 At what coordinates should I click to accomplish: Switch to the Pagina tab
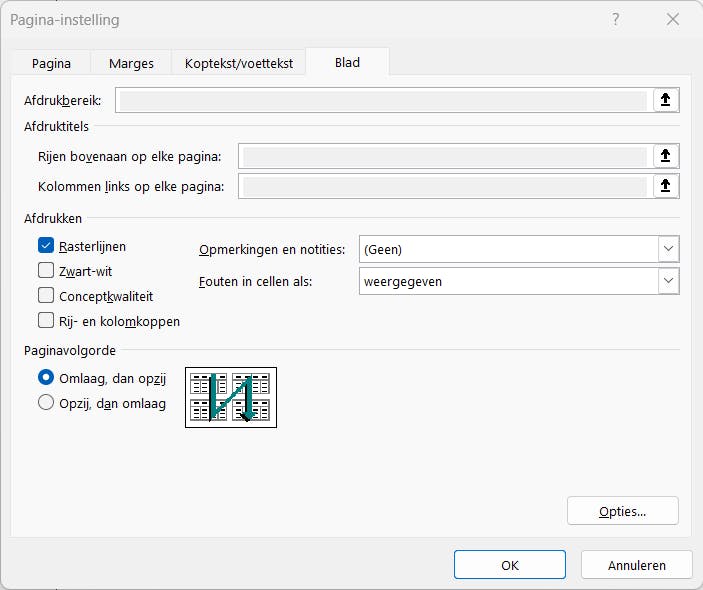pos(52,63)
